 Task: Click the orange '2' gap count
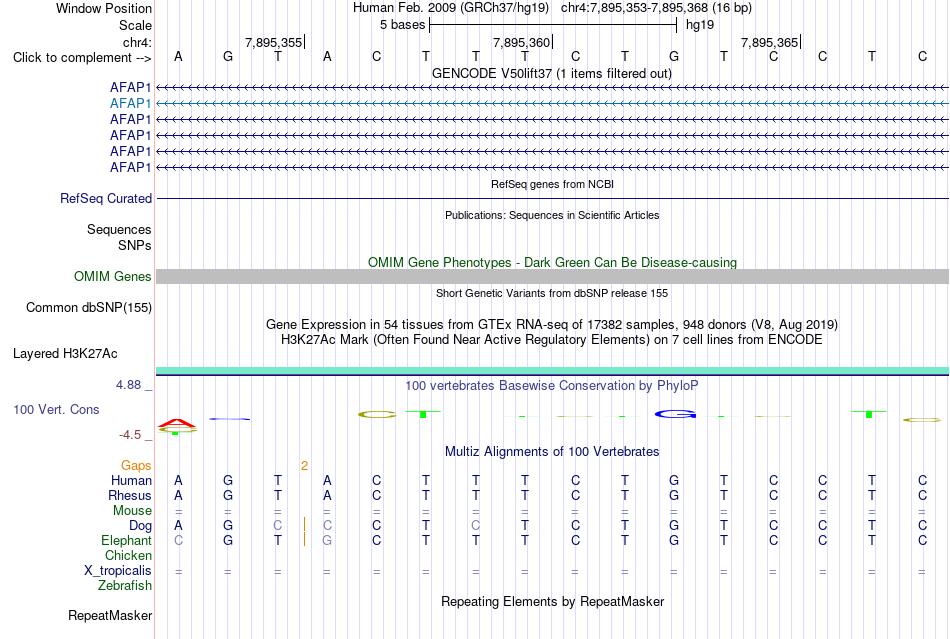[x=304, y=466]
